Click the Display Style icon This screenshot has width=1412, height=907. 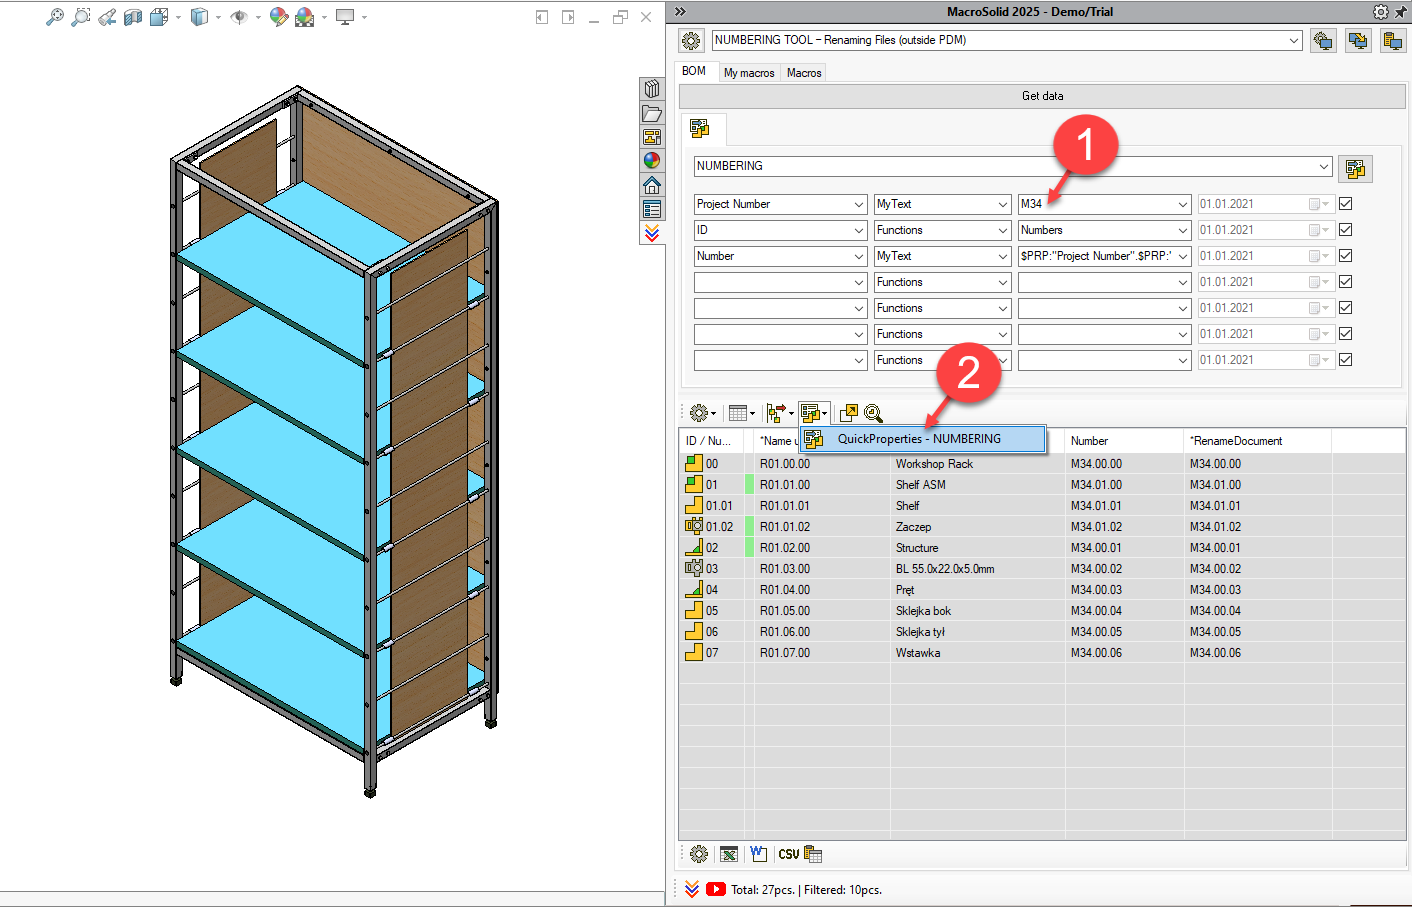[199, 17]
